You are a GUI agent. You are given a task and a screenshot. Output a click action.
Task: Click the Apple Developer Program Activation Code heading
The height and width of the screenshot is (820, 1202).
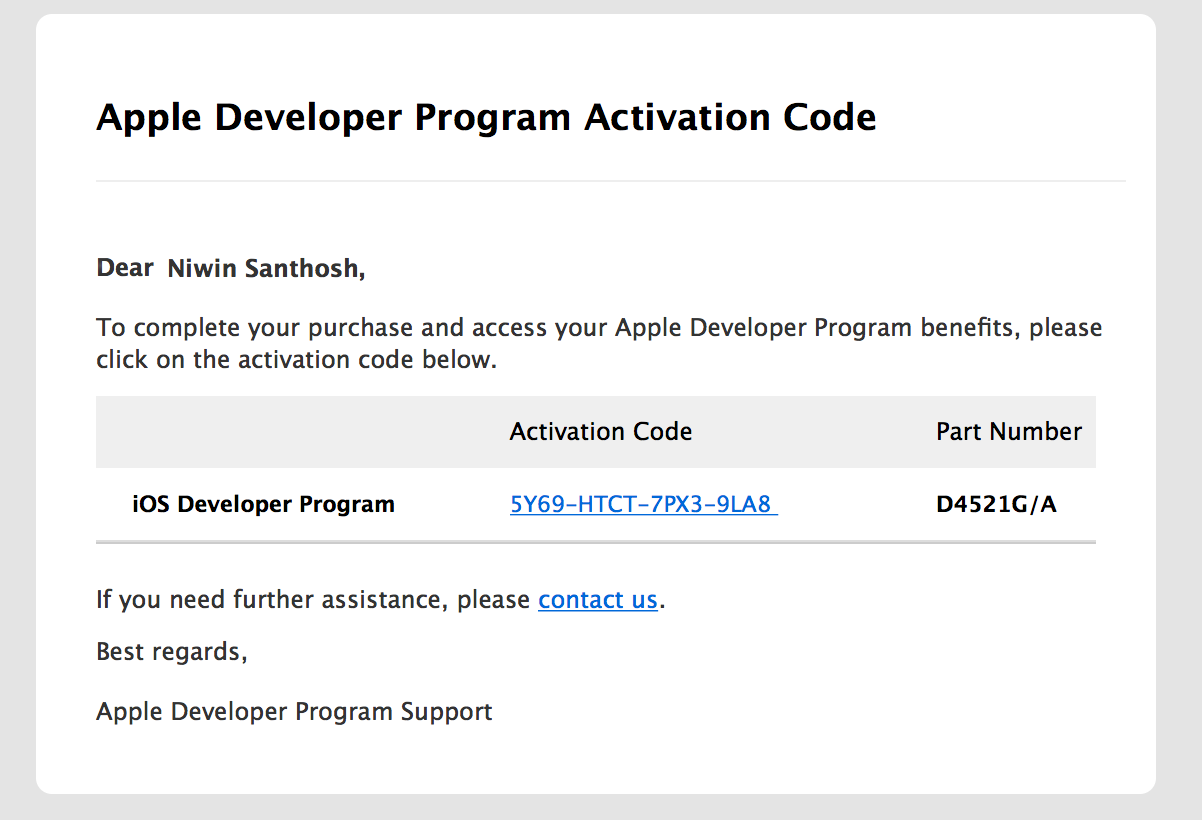[x=486, y=118]
